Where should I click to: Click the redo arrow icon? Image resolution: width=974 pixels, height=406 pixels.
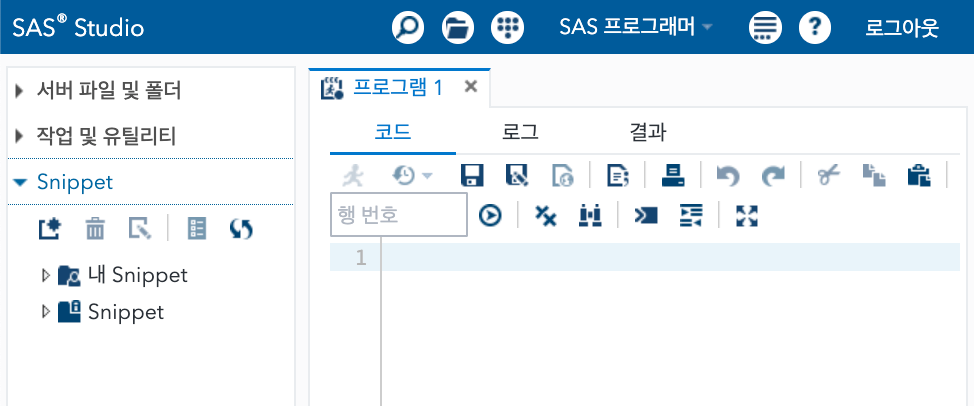tap(773, 176)
